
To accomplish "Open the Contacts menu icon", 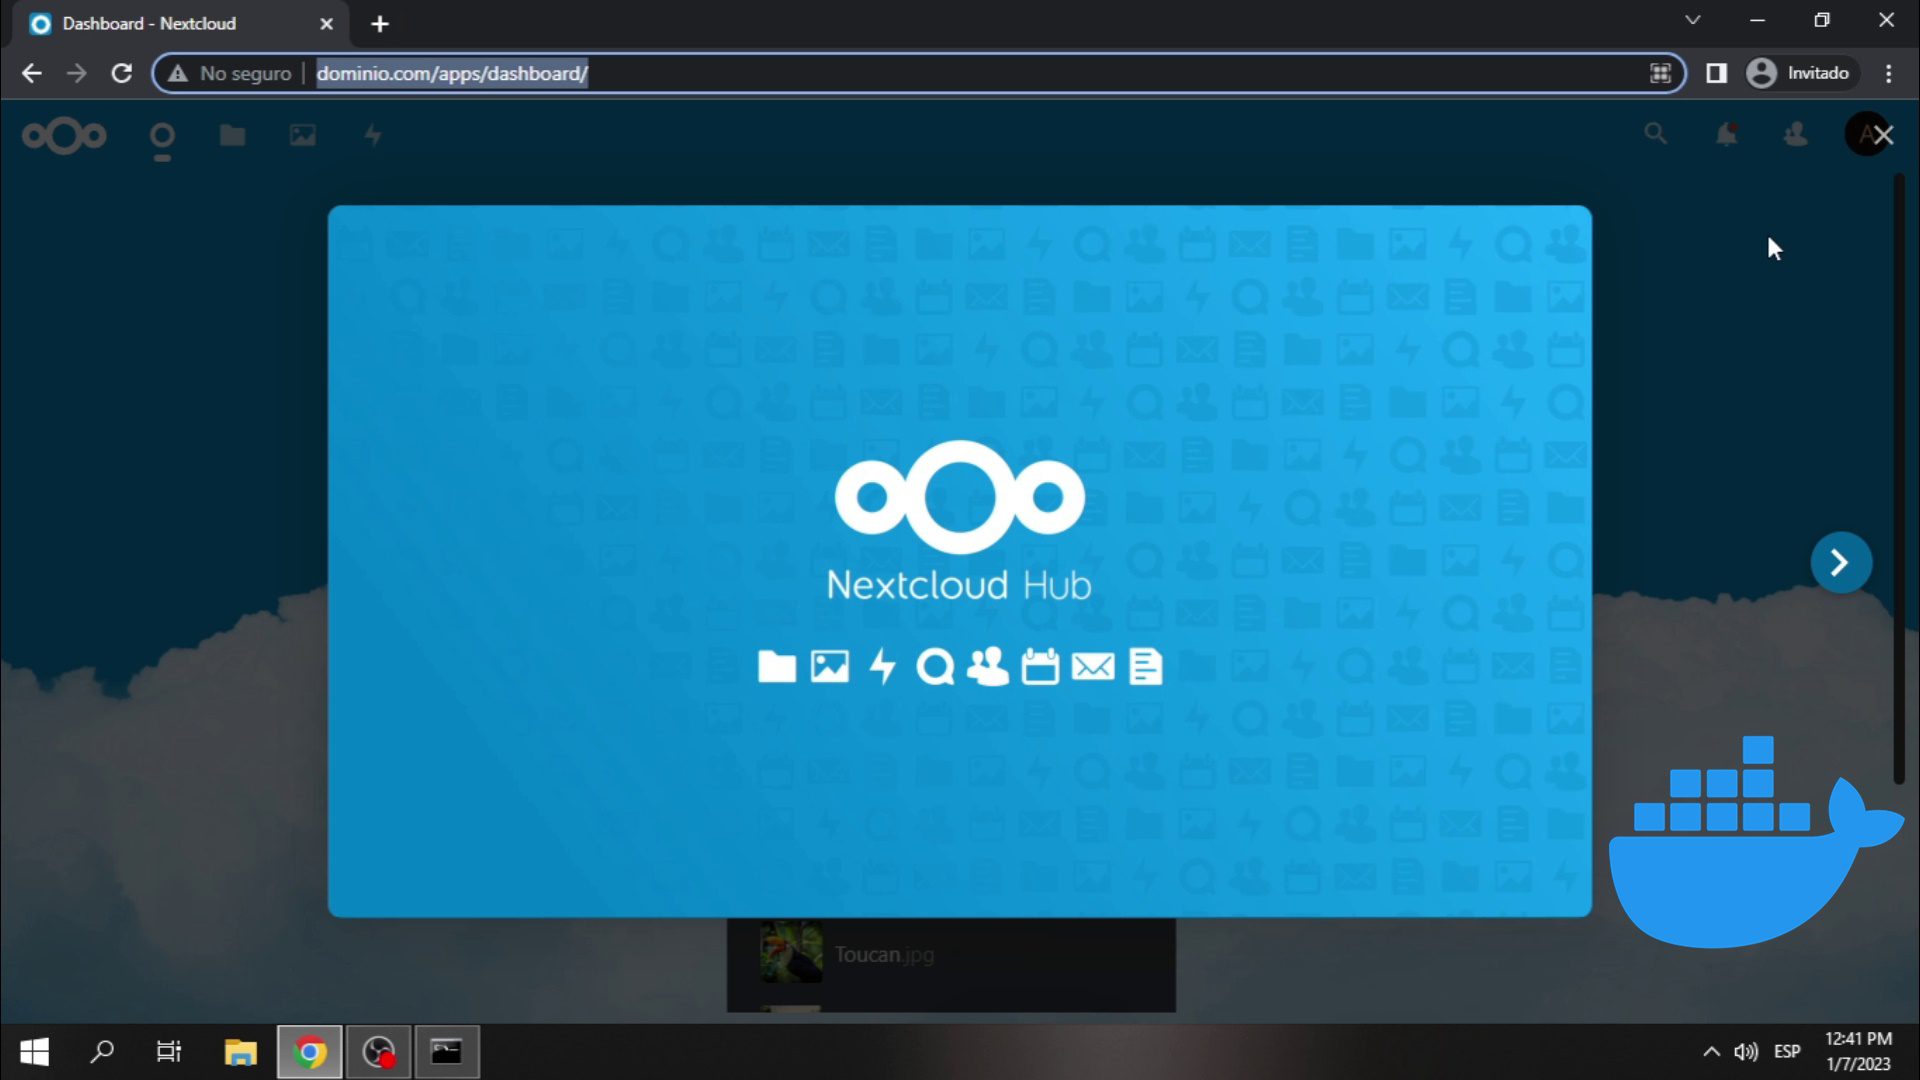I will coord(1796,134).
